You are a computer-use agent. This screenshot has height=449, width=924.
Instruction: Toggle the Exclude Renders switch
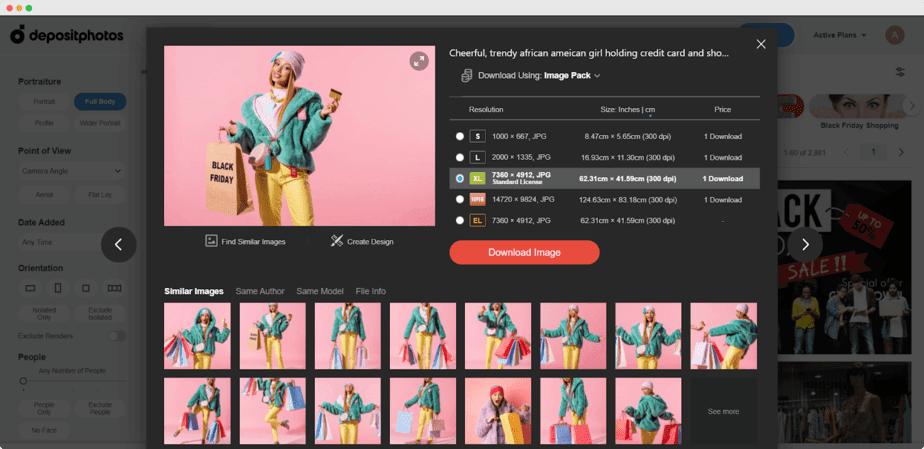pyautogui.click(x=117, y=336)
